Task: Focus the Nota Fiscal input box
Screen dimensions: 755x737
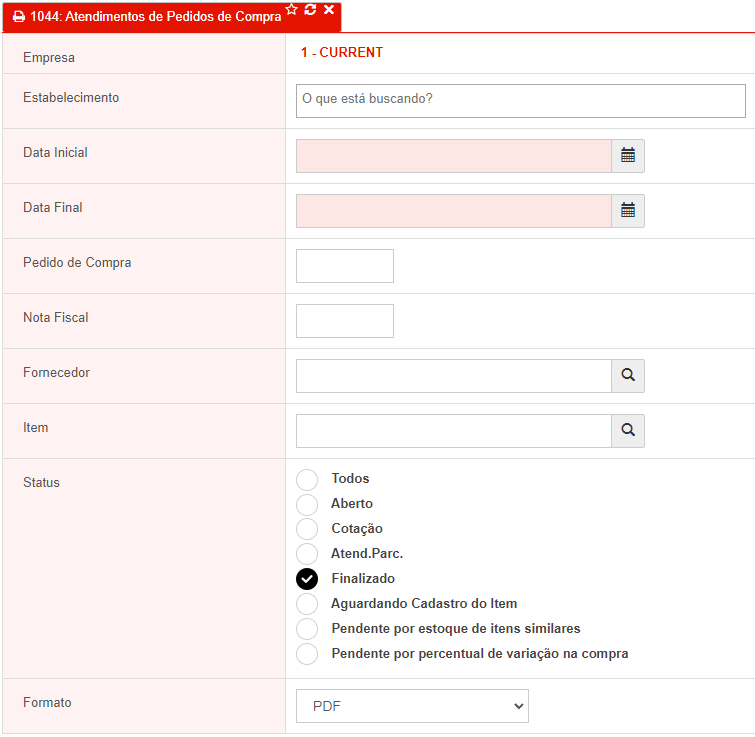Action: pos(345,321)
